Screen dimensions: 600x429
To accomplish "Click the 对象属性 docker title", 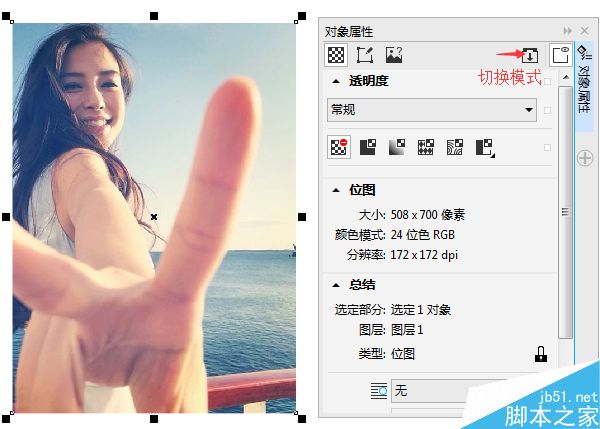I will [349, 31].
